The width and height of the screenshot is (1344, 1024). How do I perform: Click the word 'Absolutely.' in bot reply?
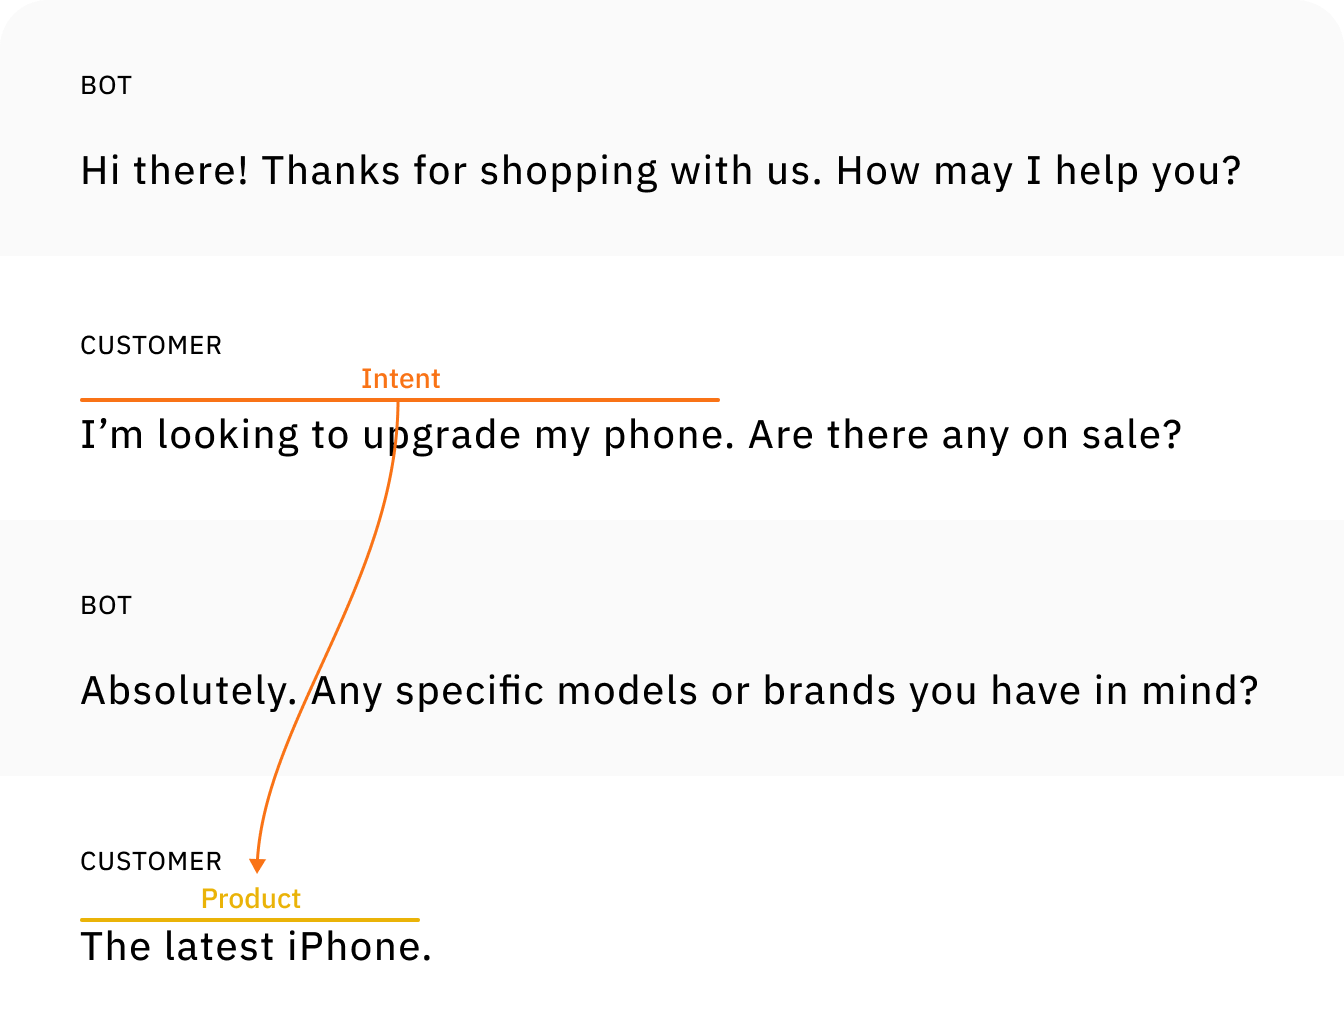(189, 692)
